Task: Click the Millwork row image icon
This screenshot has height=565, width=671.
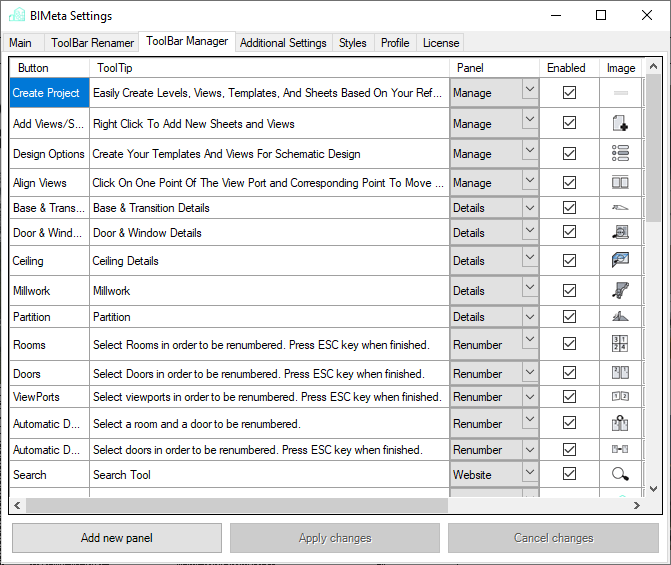Action: click(x=620, y=291)
